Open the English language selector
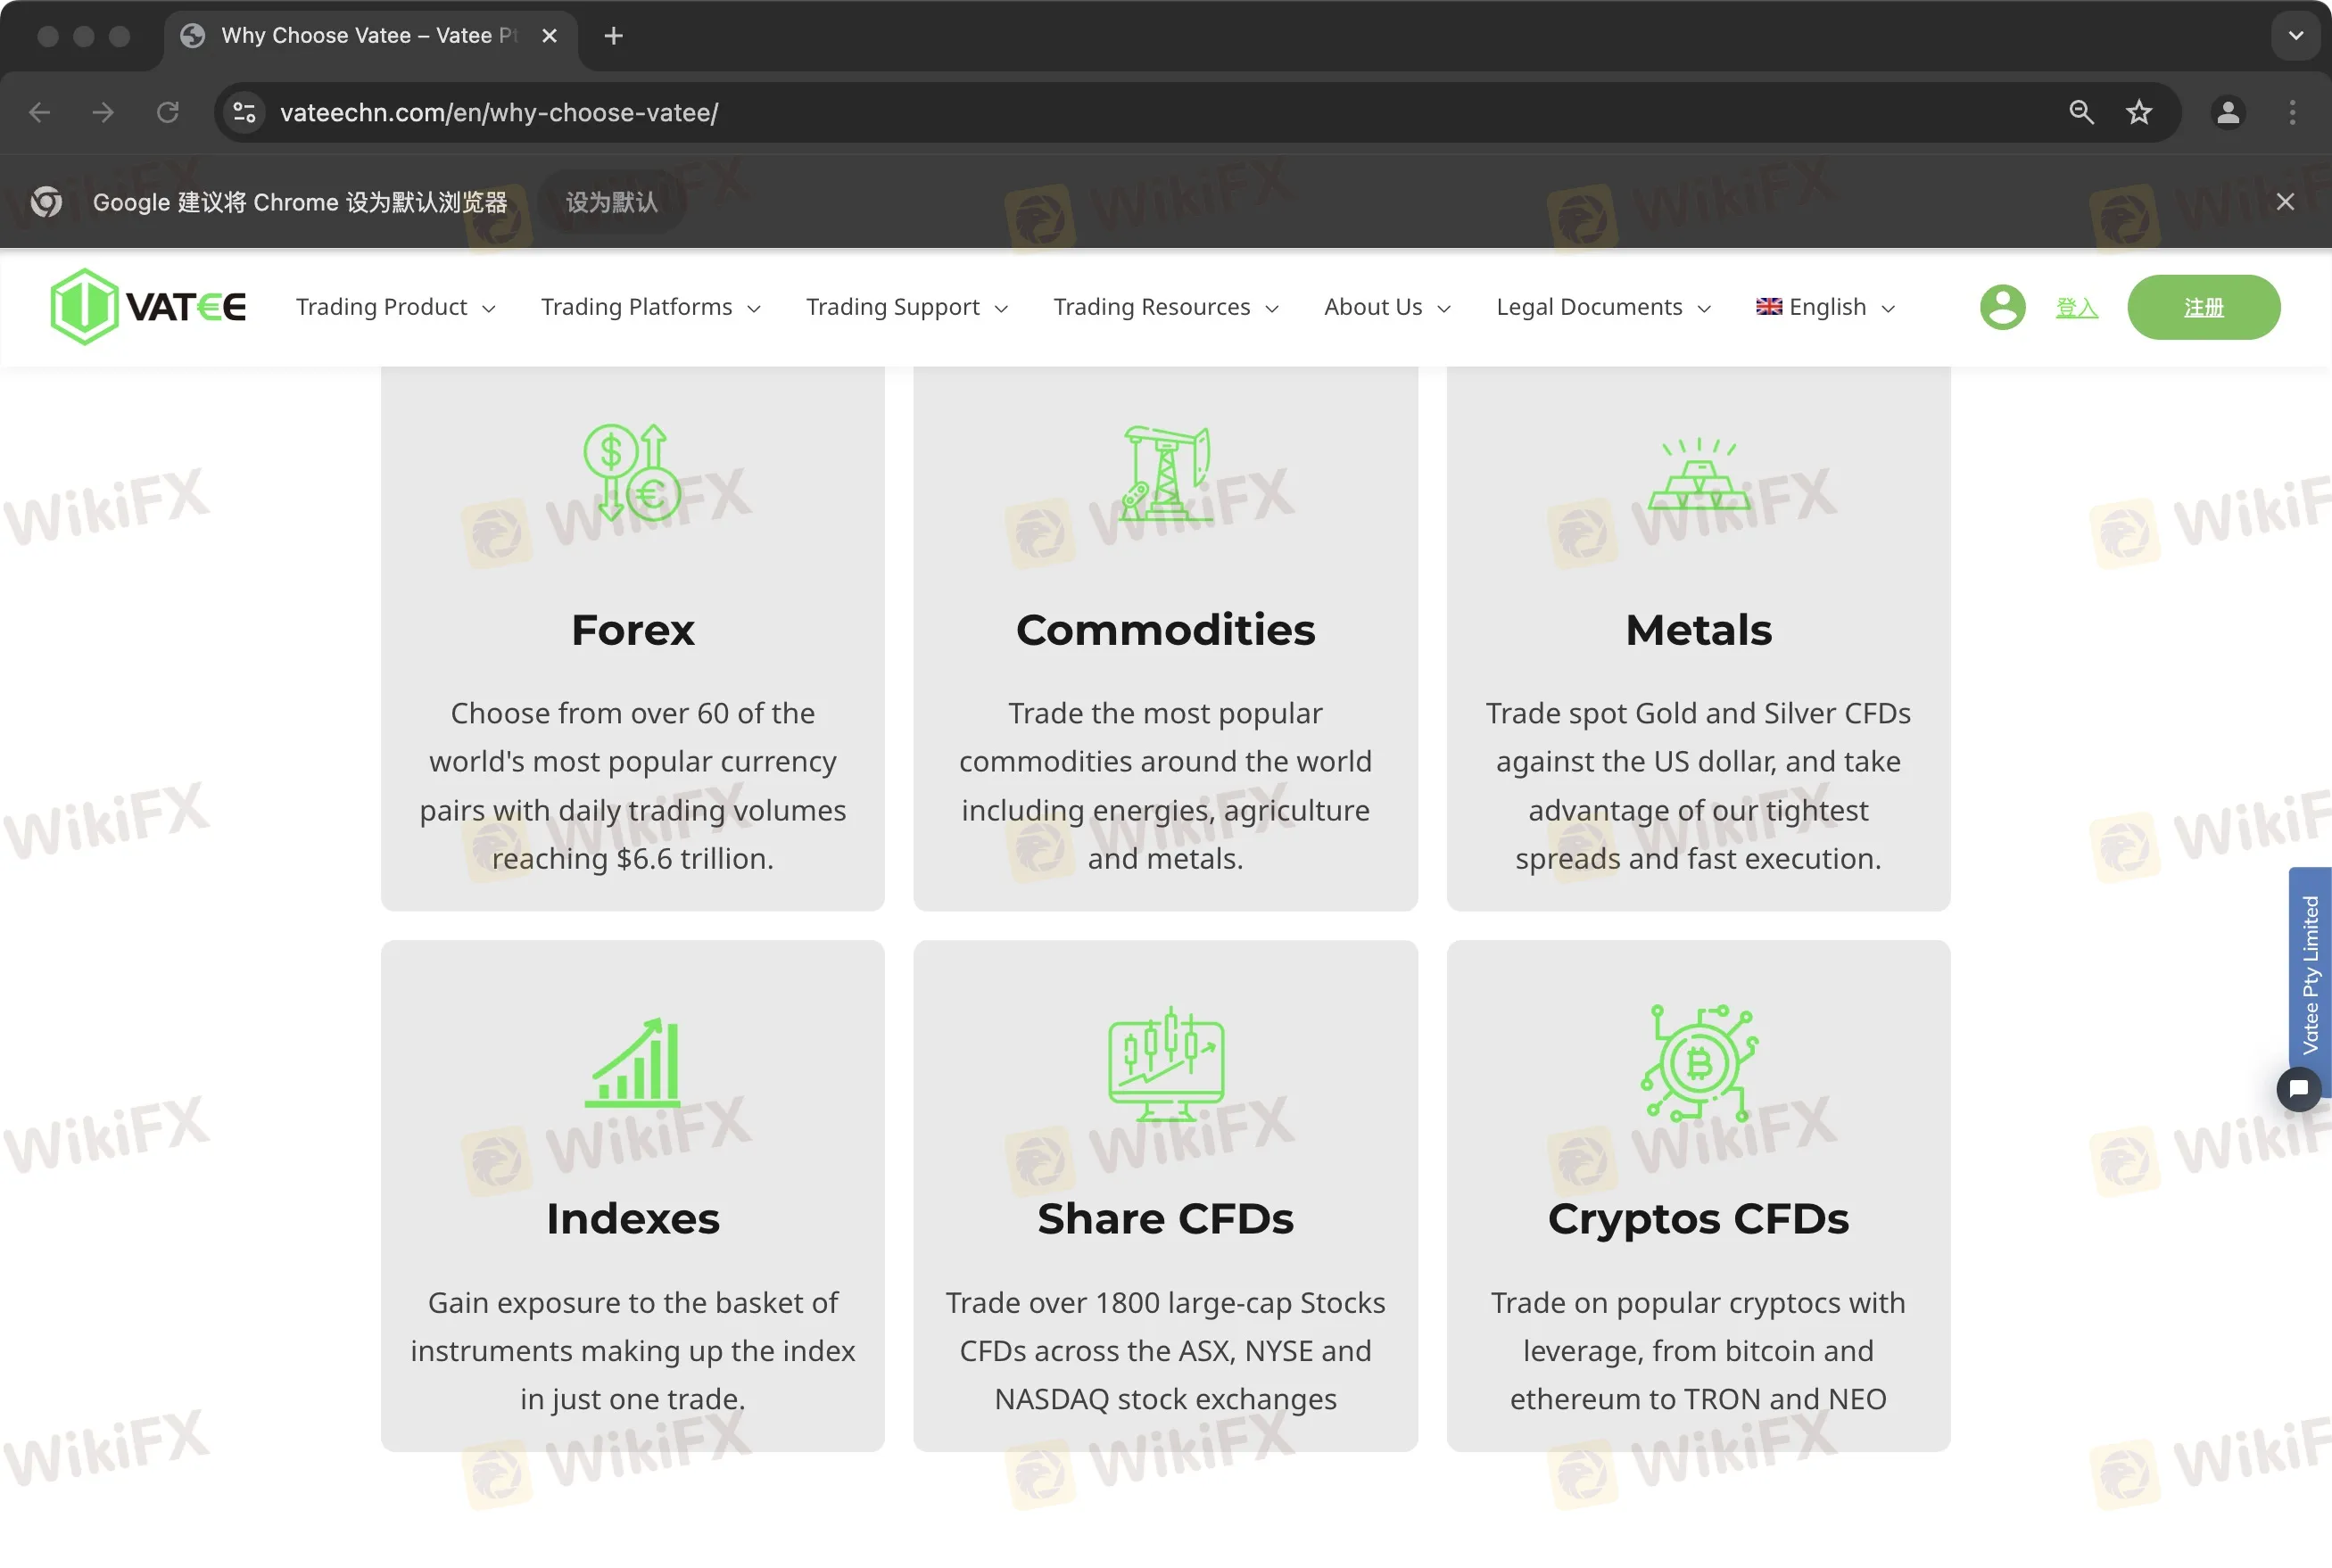This screenshot has height=1568, width=2332. [1825, 307]
